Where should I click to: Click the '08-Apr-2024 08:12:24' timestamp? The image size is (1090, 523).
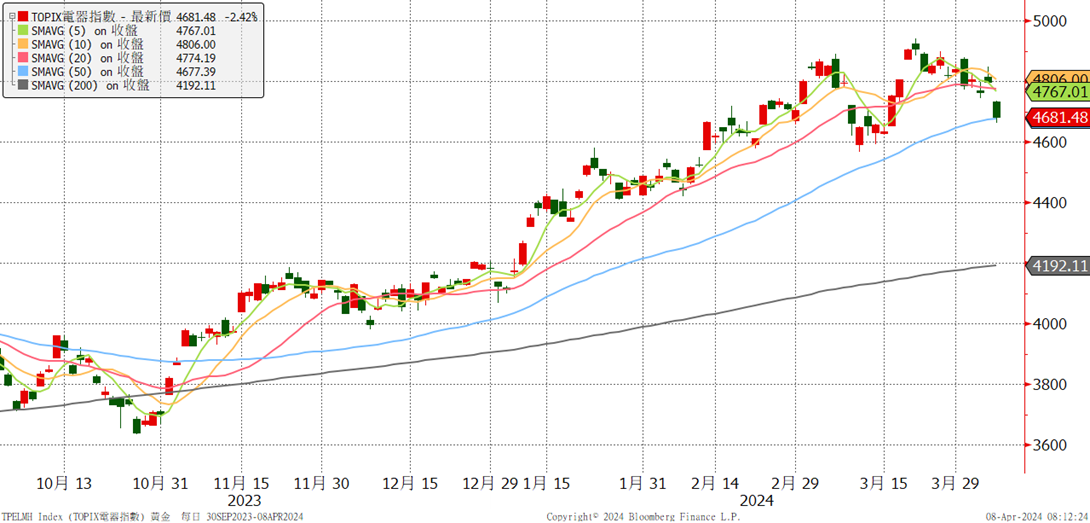[x=1038, y=517]
